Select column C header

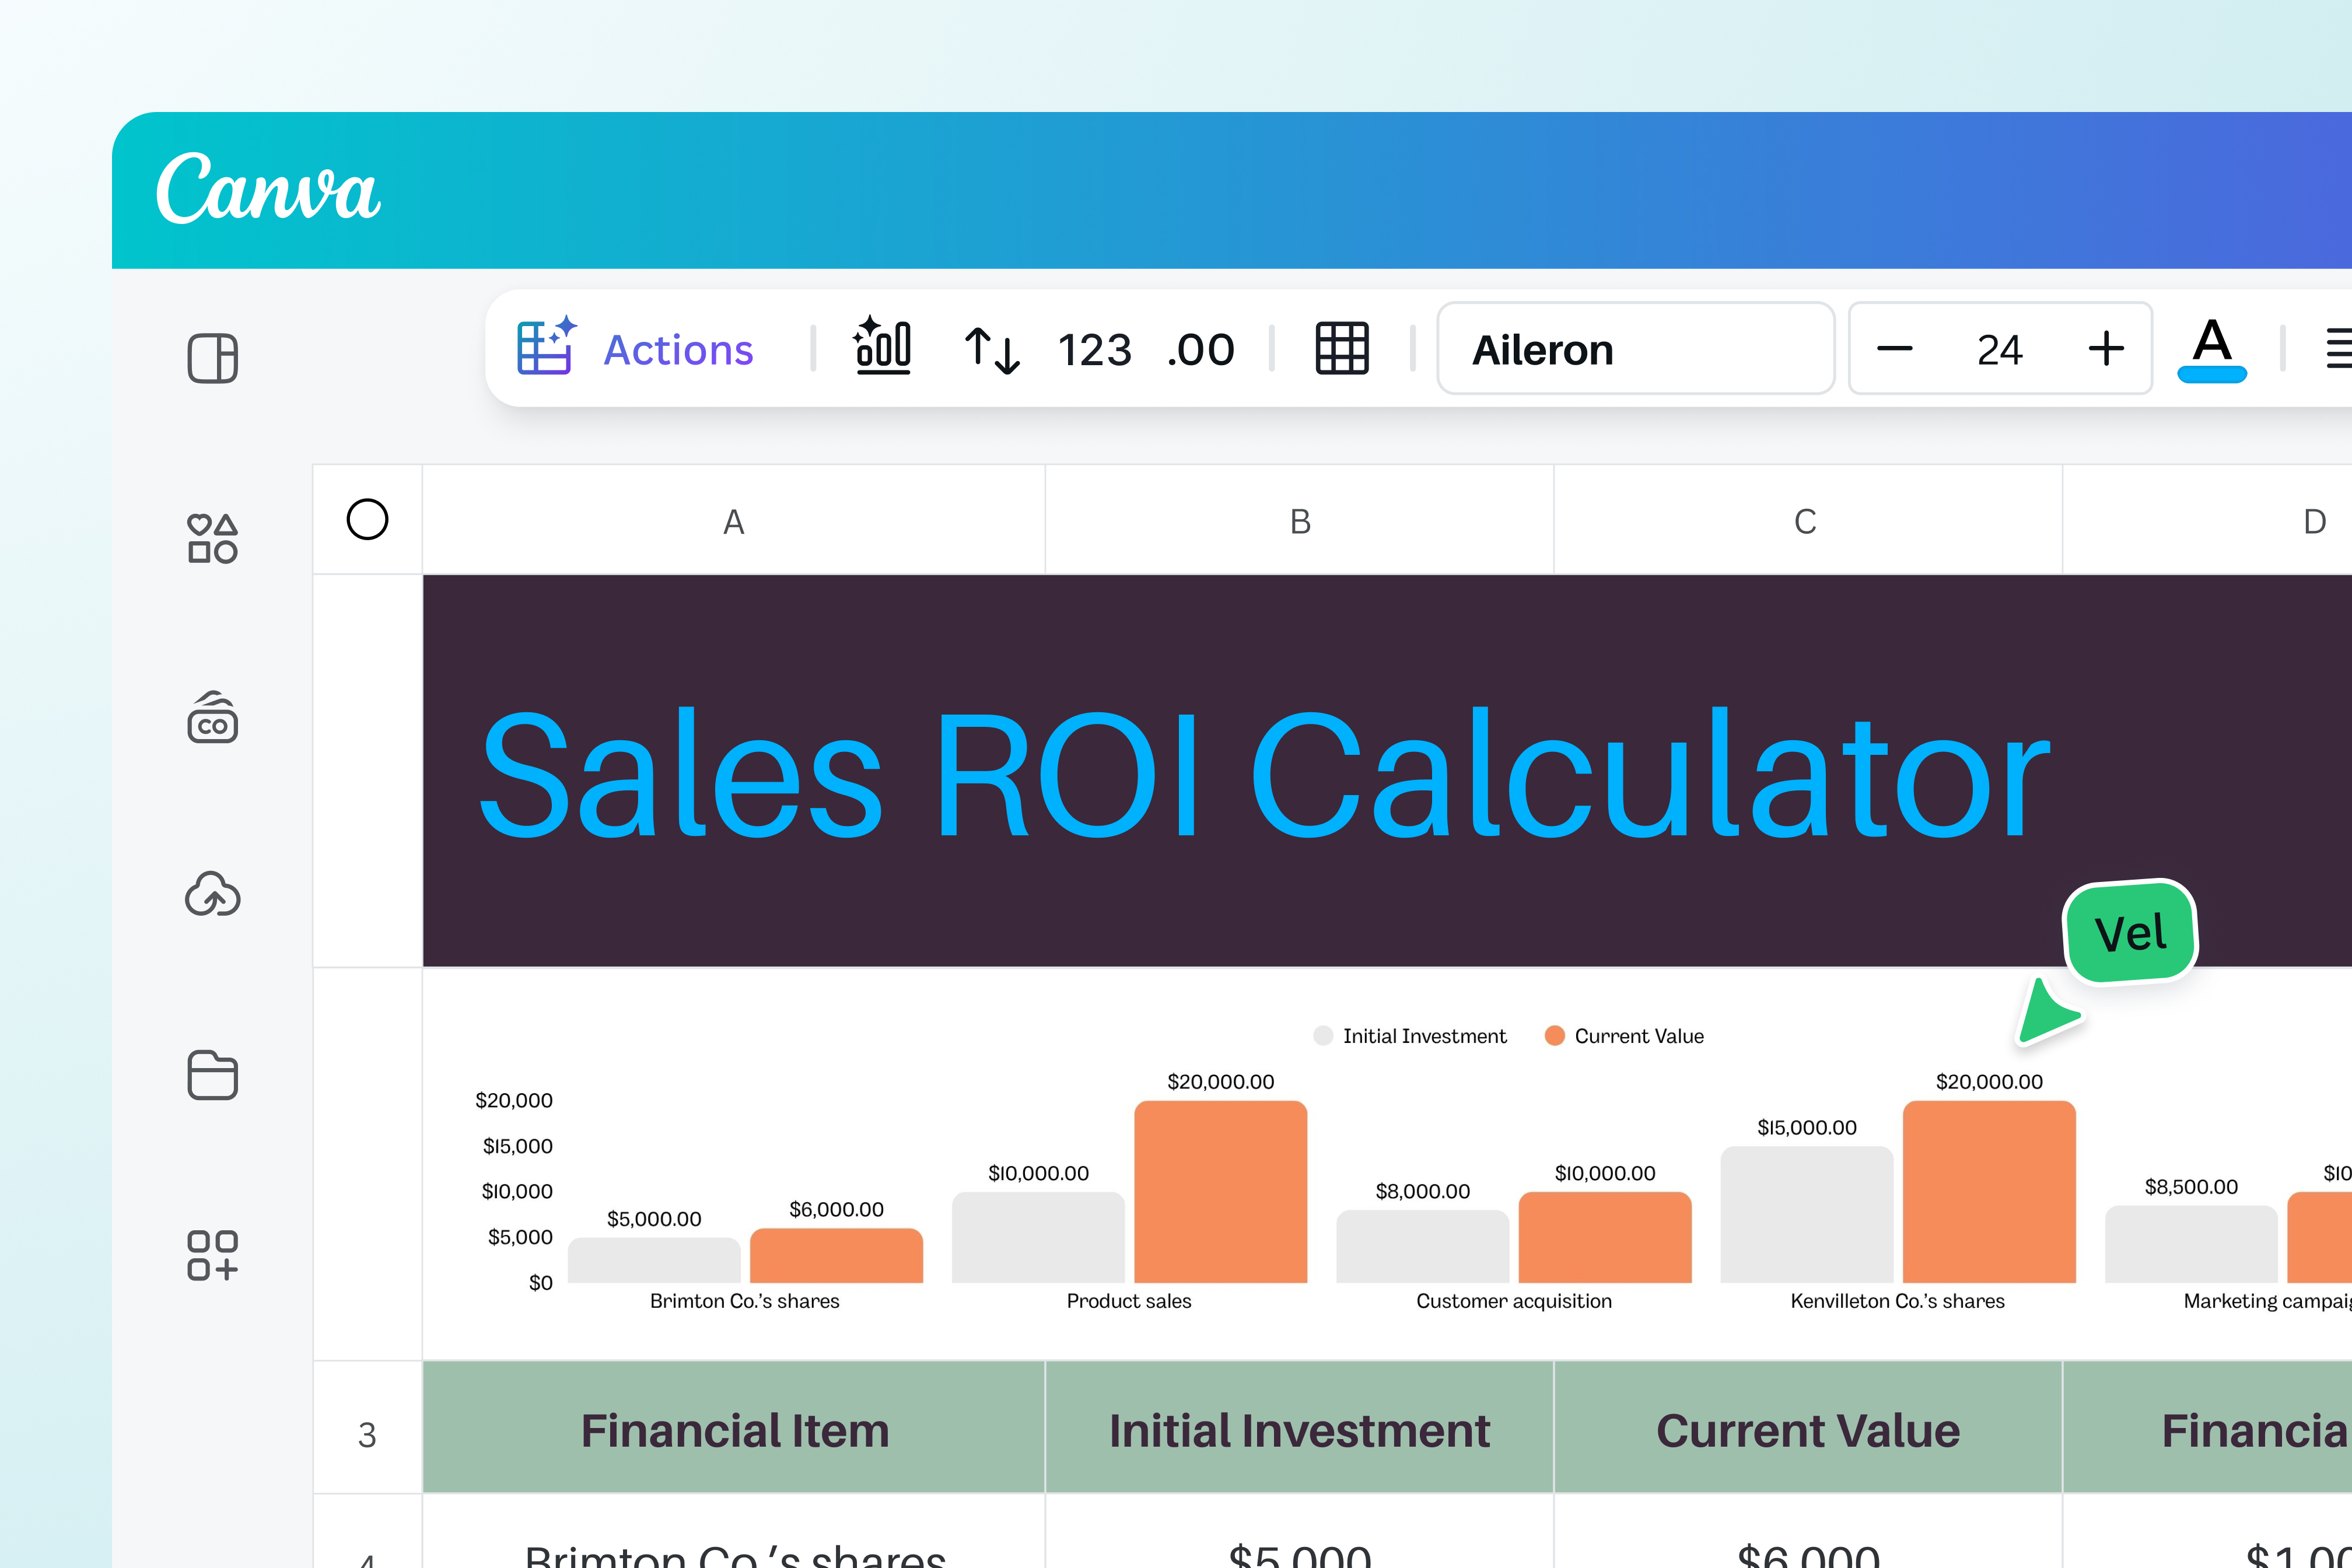point(1808,520)
